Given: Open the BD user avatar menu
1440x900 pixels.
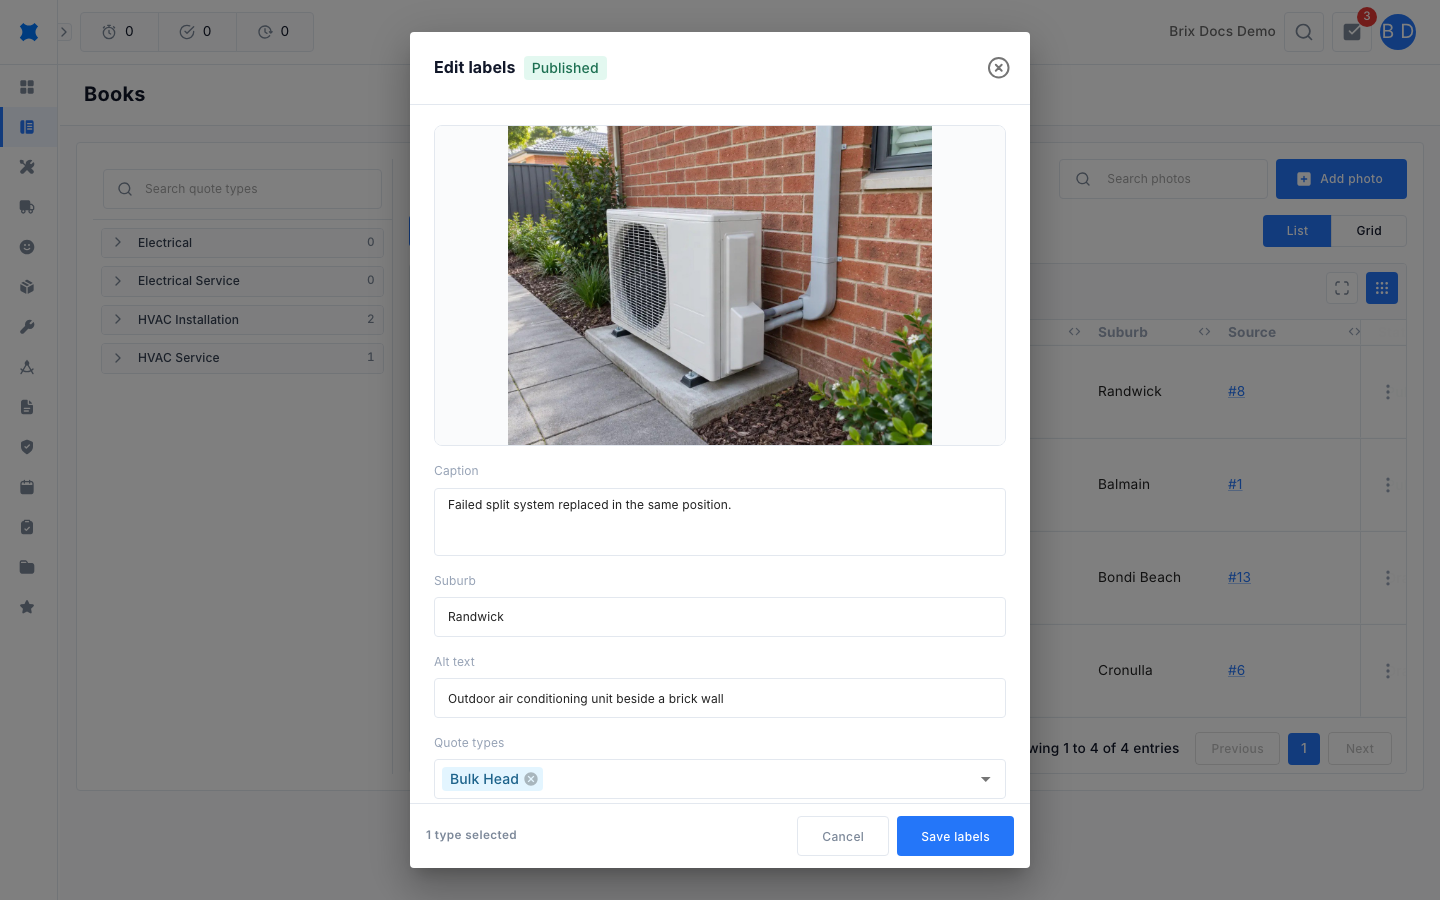Looking at the screenshot, I should click(1398, 32).
